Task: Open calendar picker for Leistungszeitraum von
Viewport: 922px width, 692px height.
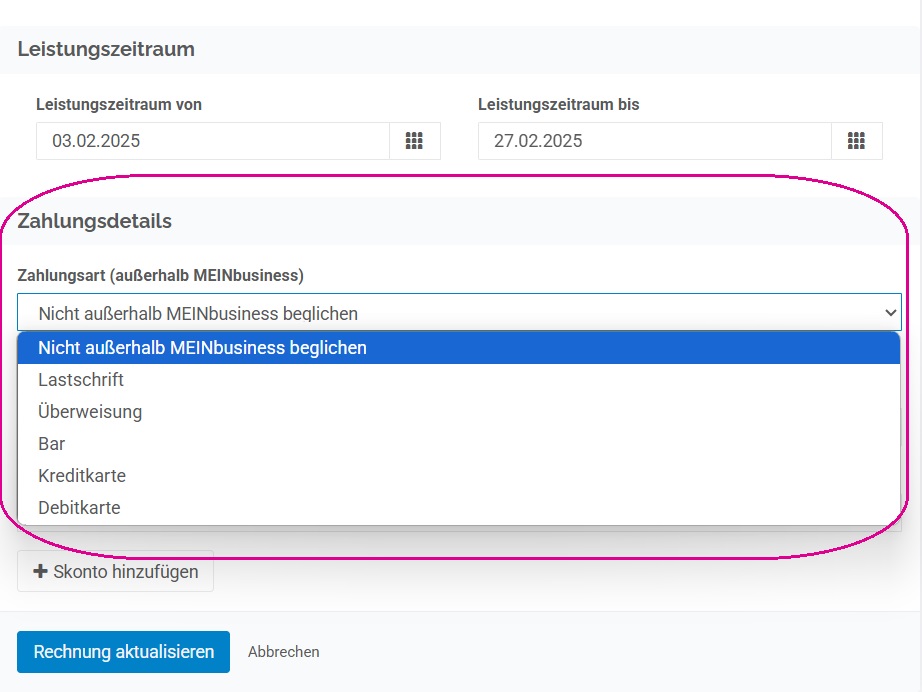Action: tap(415, 141)
